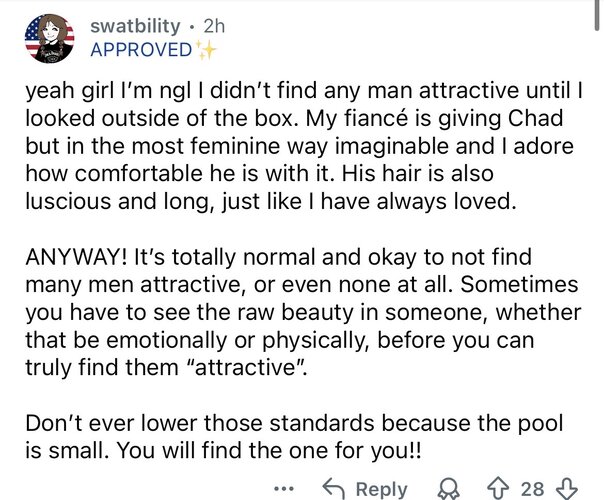The height and width of the screenshot is (500, 604).
Task: Click the vote count 28
Action: [x=532, y=489]
